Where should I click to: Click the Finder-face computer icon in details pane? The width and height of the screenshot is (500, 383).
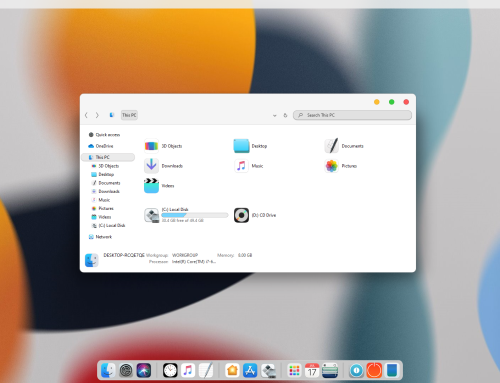tap(92, 260)
